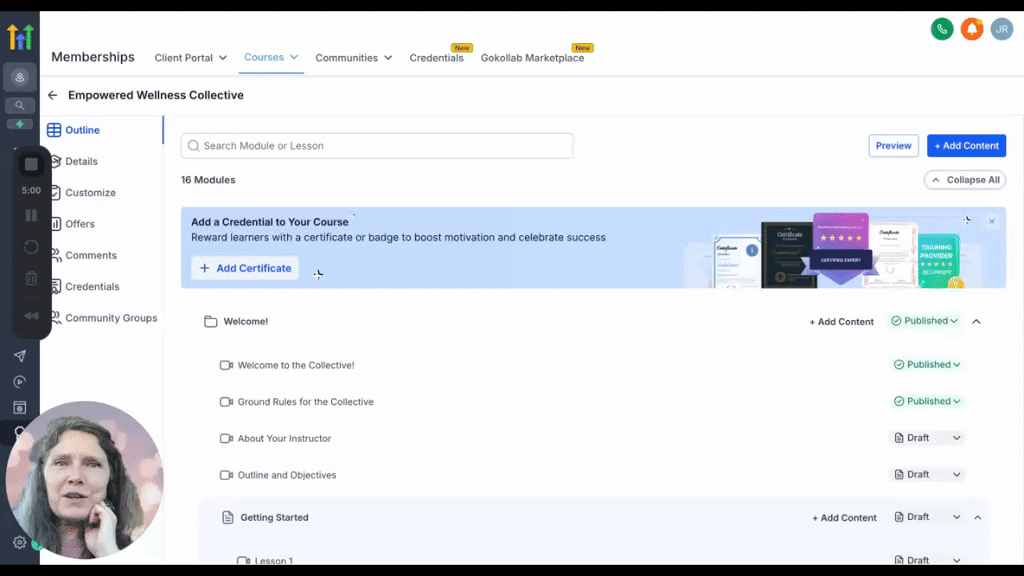
Task: Select the Getting Started module title
Action: coord(274,517)
